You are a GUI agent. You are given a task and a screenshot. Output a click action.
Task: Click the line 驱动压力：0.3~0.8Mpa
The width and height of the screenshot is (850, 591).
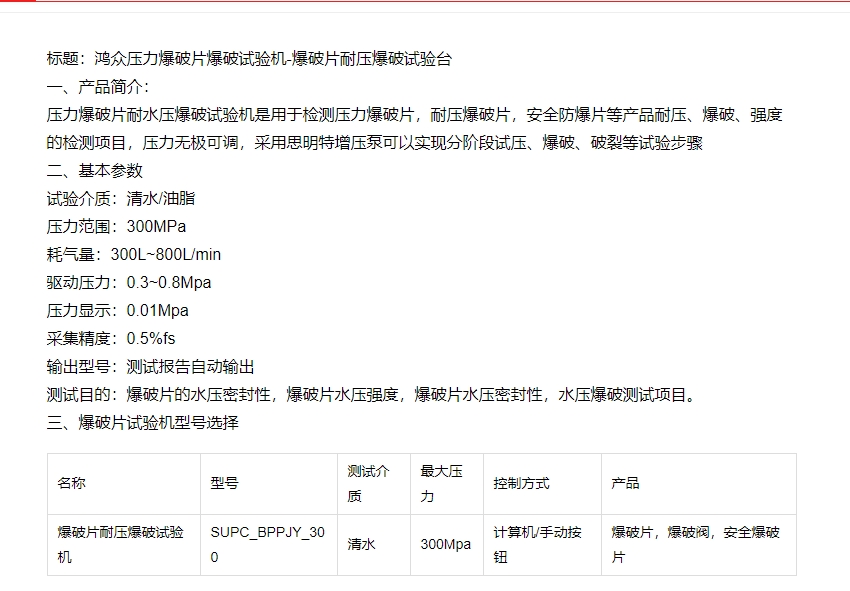click(x=129, y=282)
